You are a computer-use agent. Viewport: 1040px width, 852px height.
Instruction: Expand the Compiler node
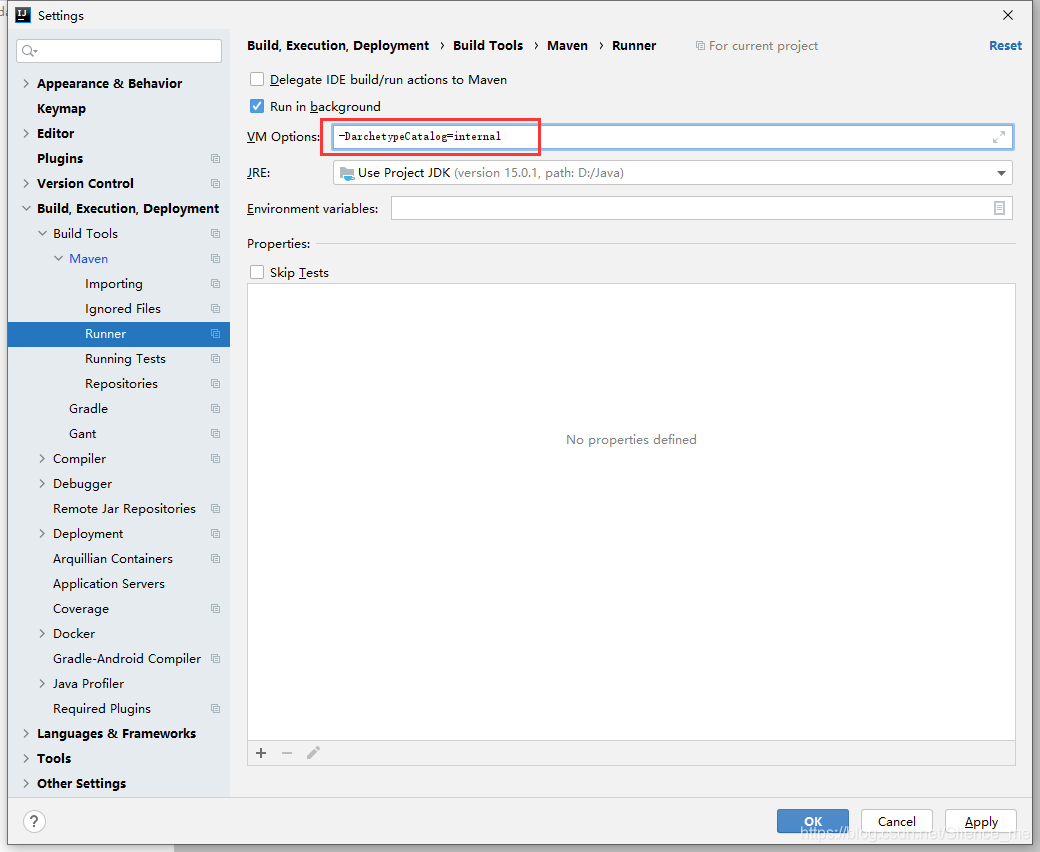[x=42, y=459]
